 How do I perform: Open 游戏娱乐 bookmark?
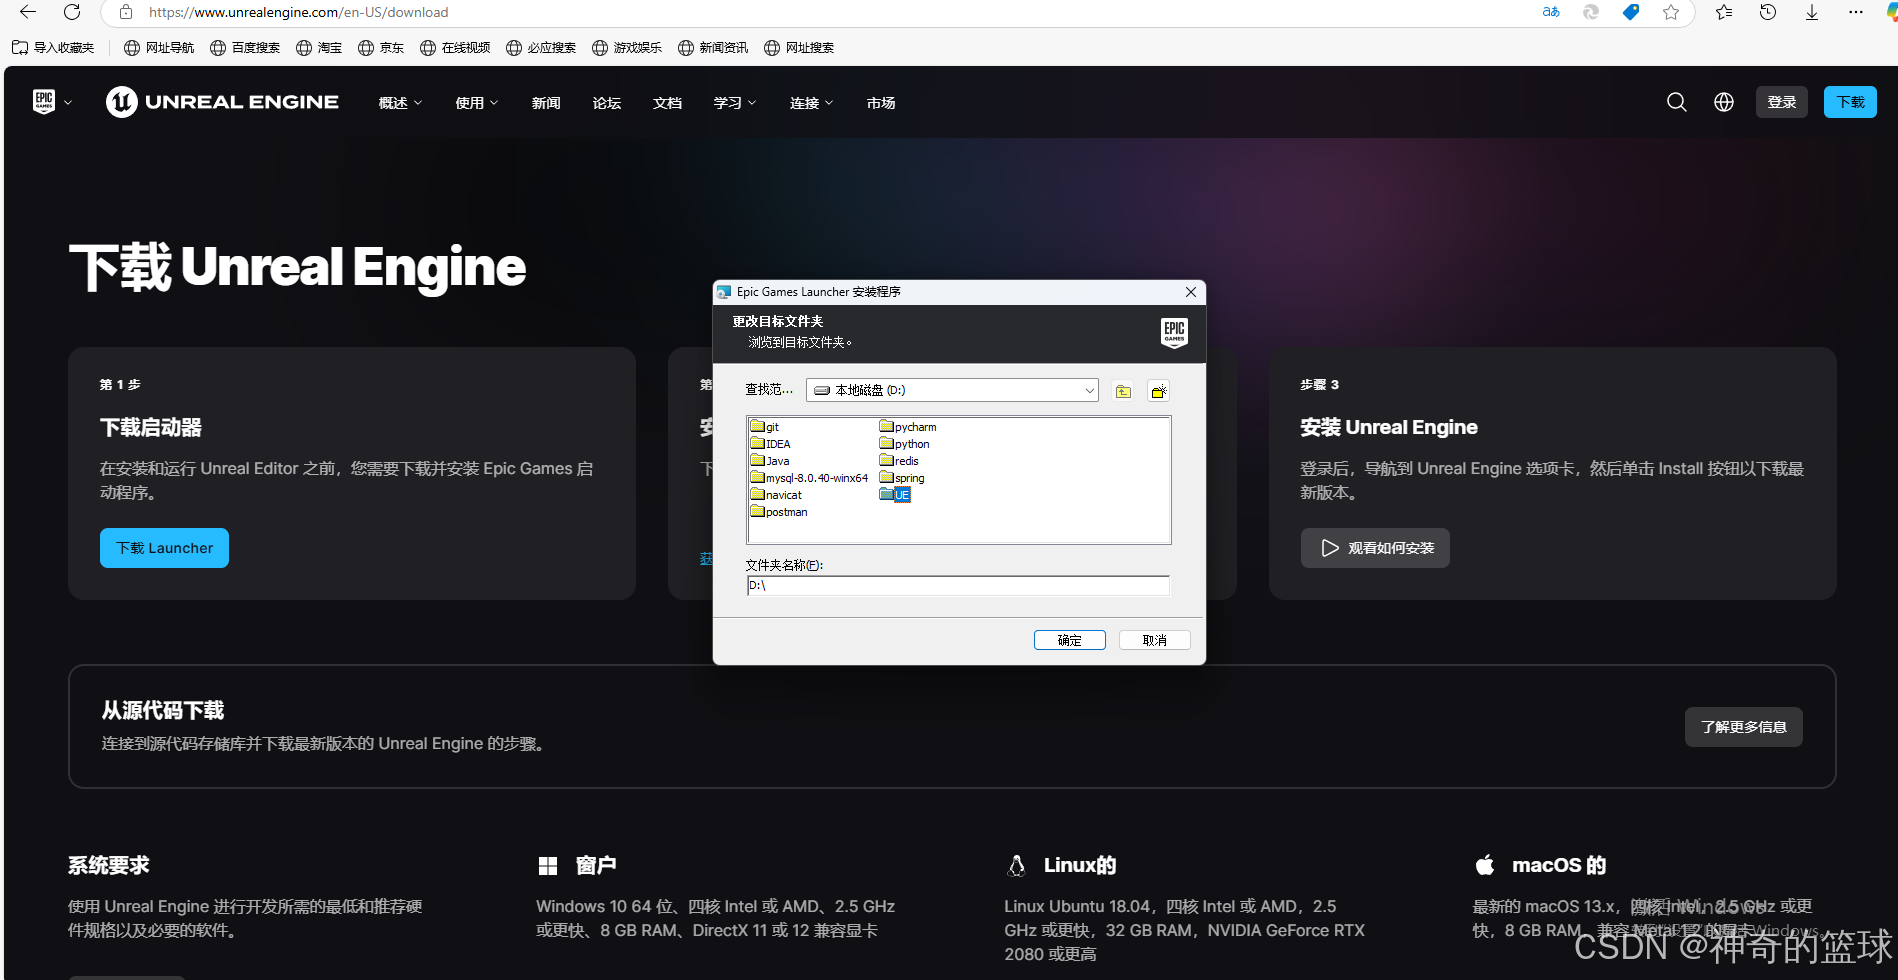[627, 47]
